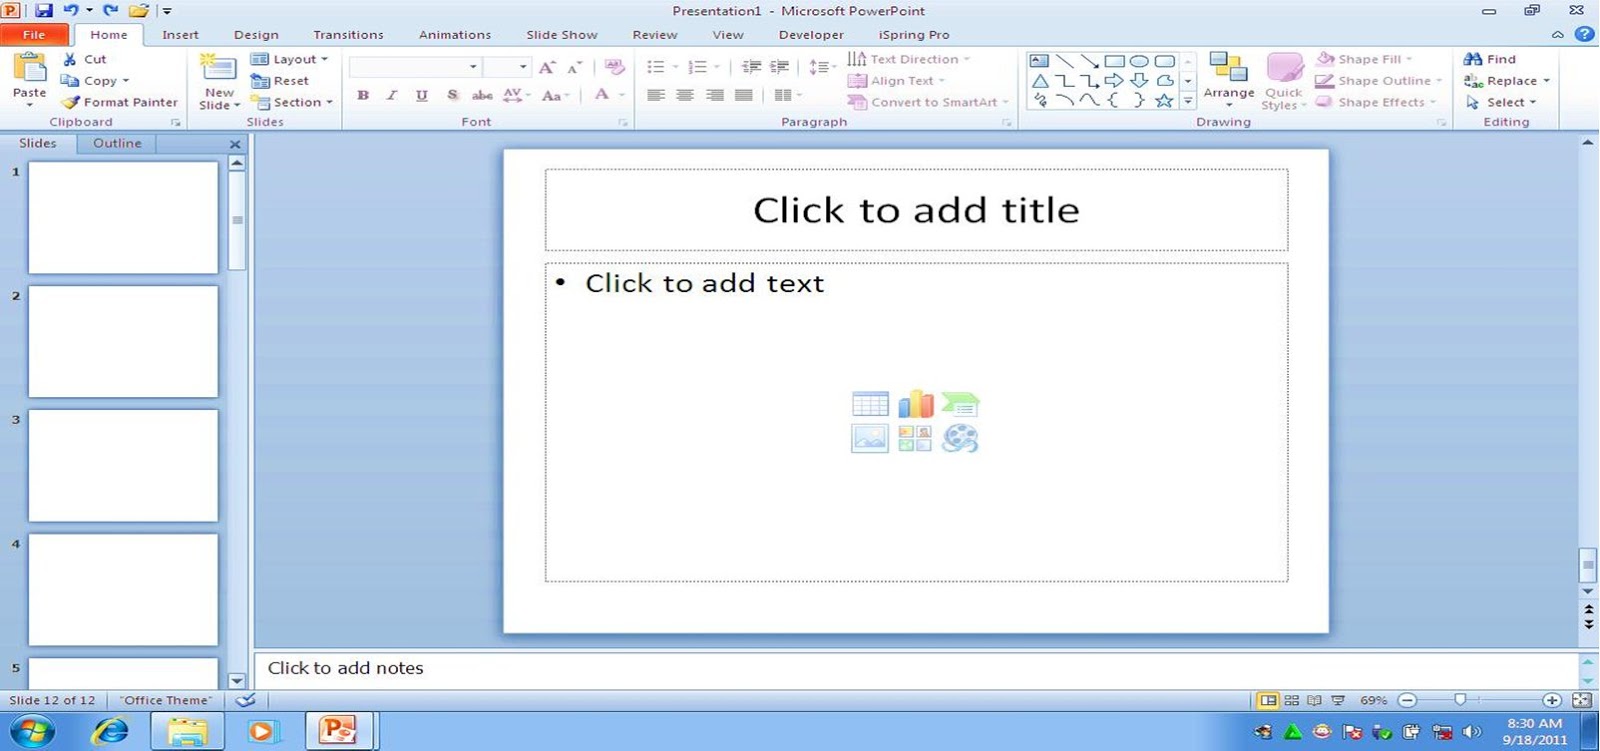Justify the paragraph text
Viewport: 1600px width, 751px height.
click(743, 95)
